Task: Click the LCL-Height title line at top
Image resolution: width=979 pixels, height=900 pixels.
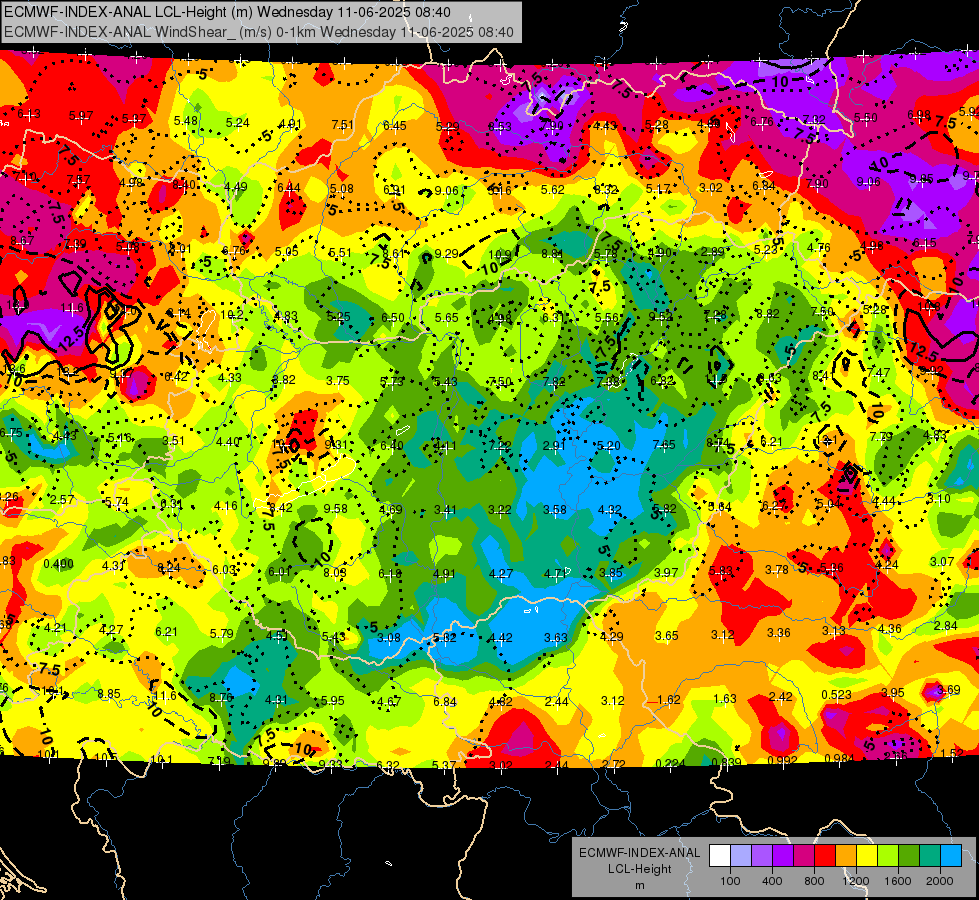Action: 227,12
